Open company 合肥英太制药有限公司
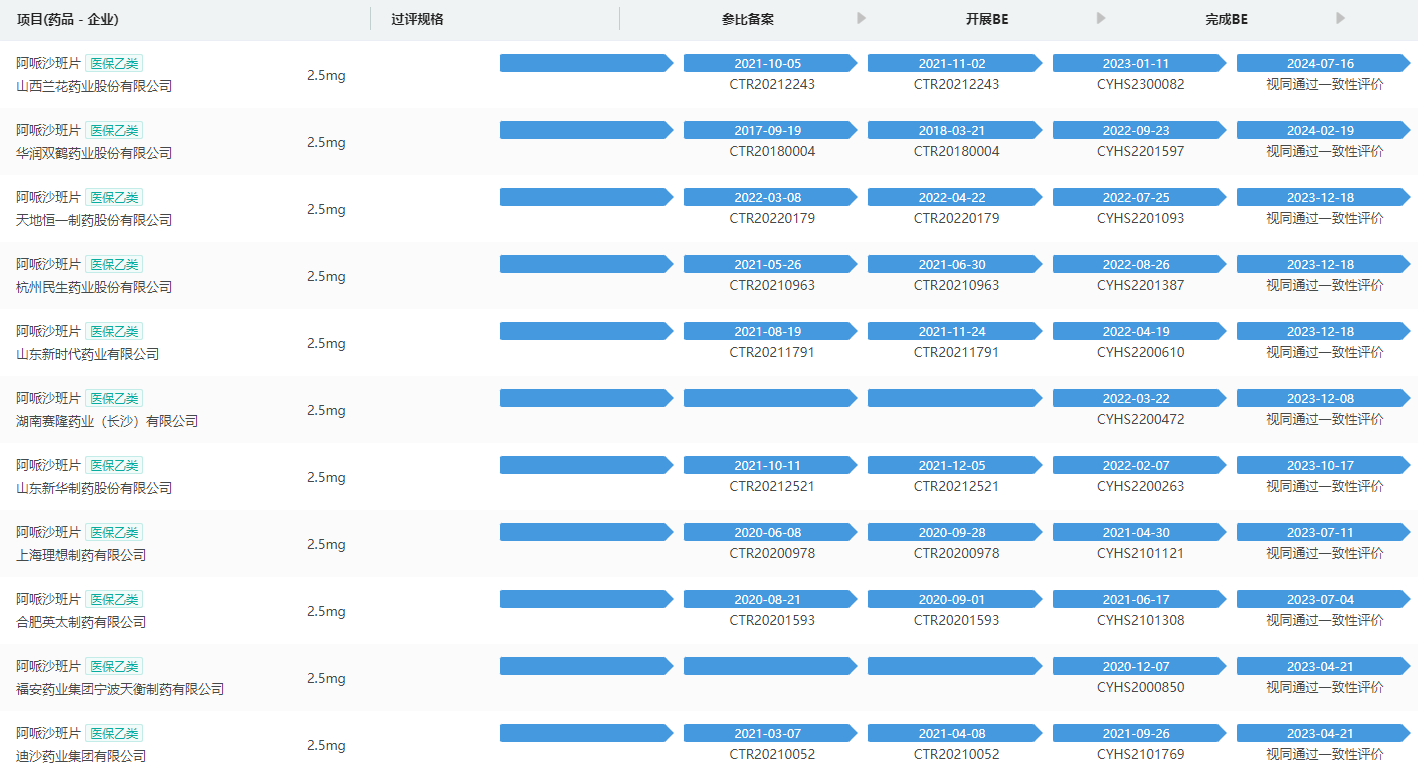Viewport: 1418px width, 773px height. point(81,622)
